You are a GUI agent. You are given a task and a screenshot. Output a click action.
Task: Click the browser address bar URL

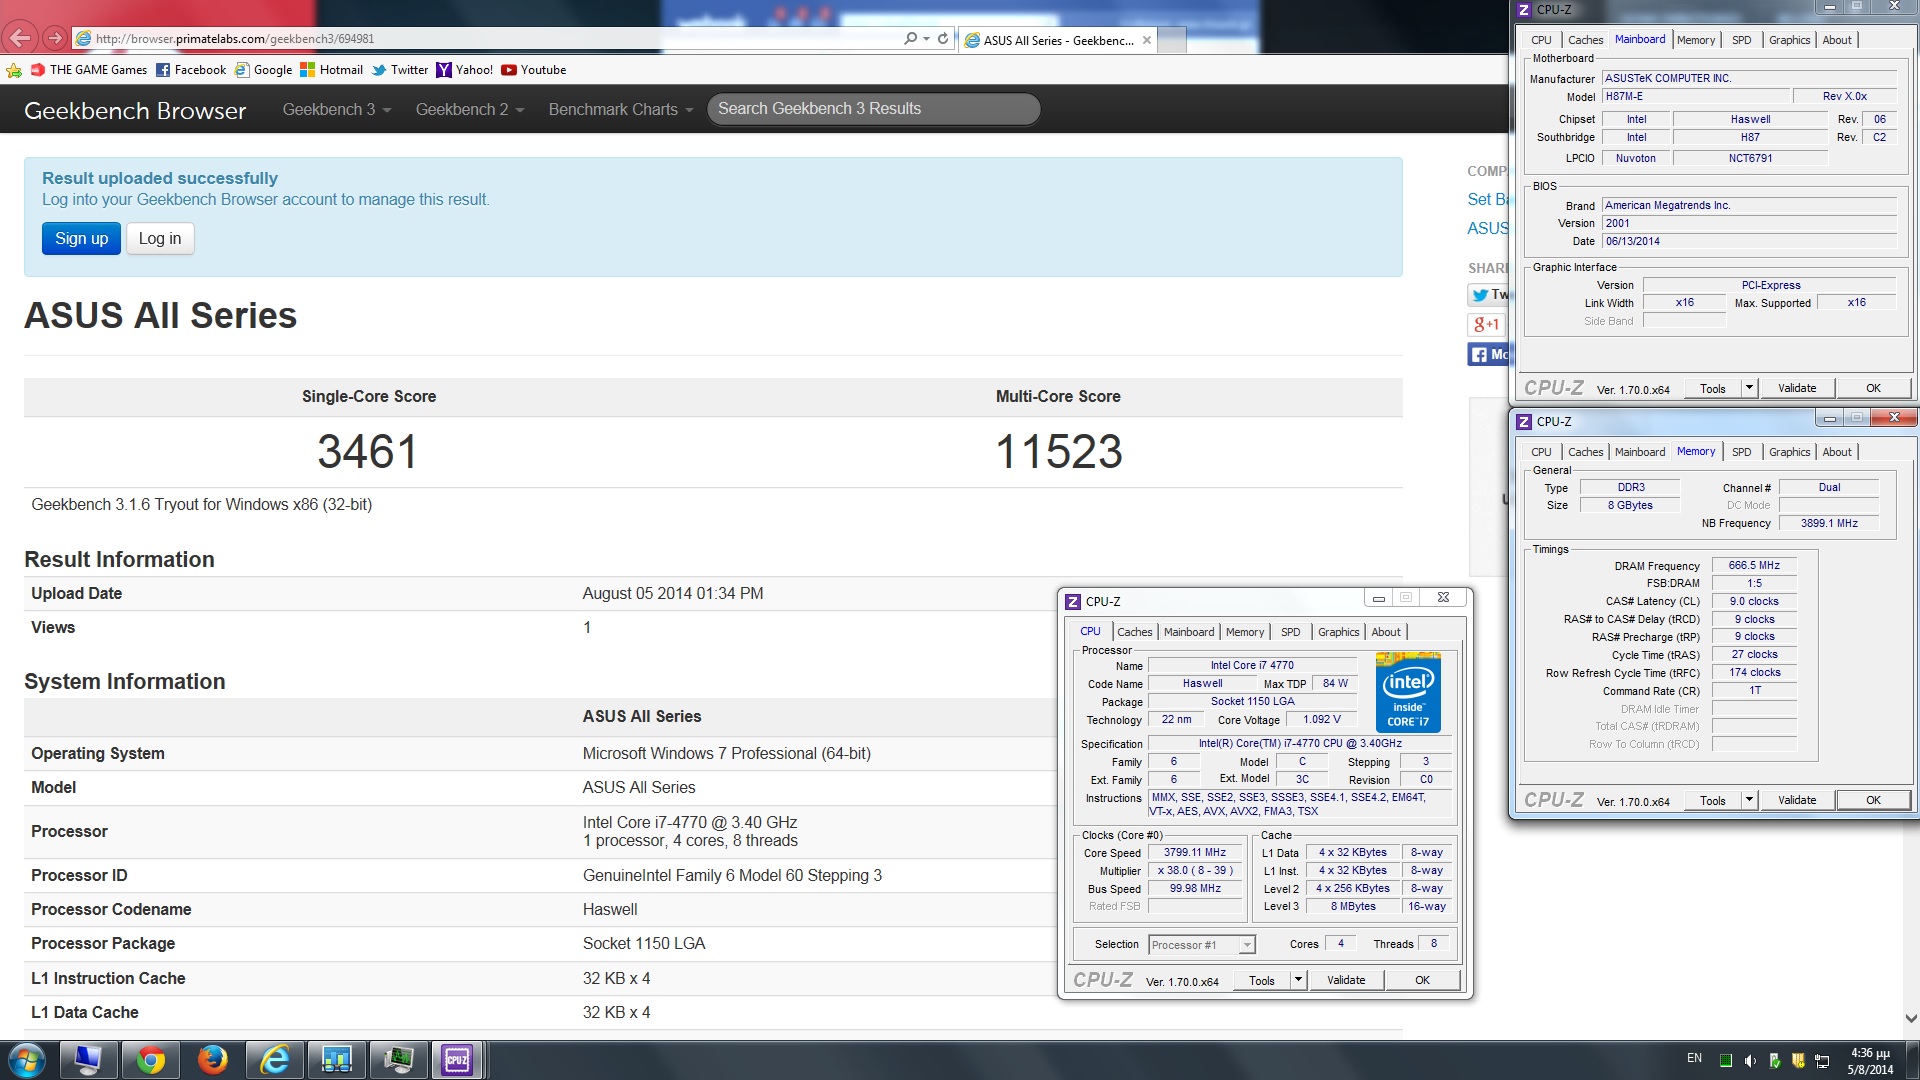(x=235, y=39)
